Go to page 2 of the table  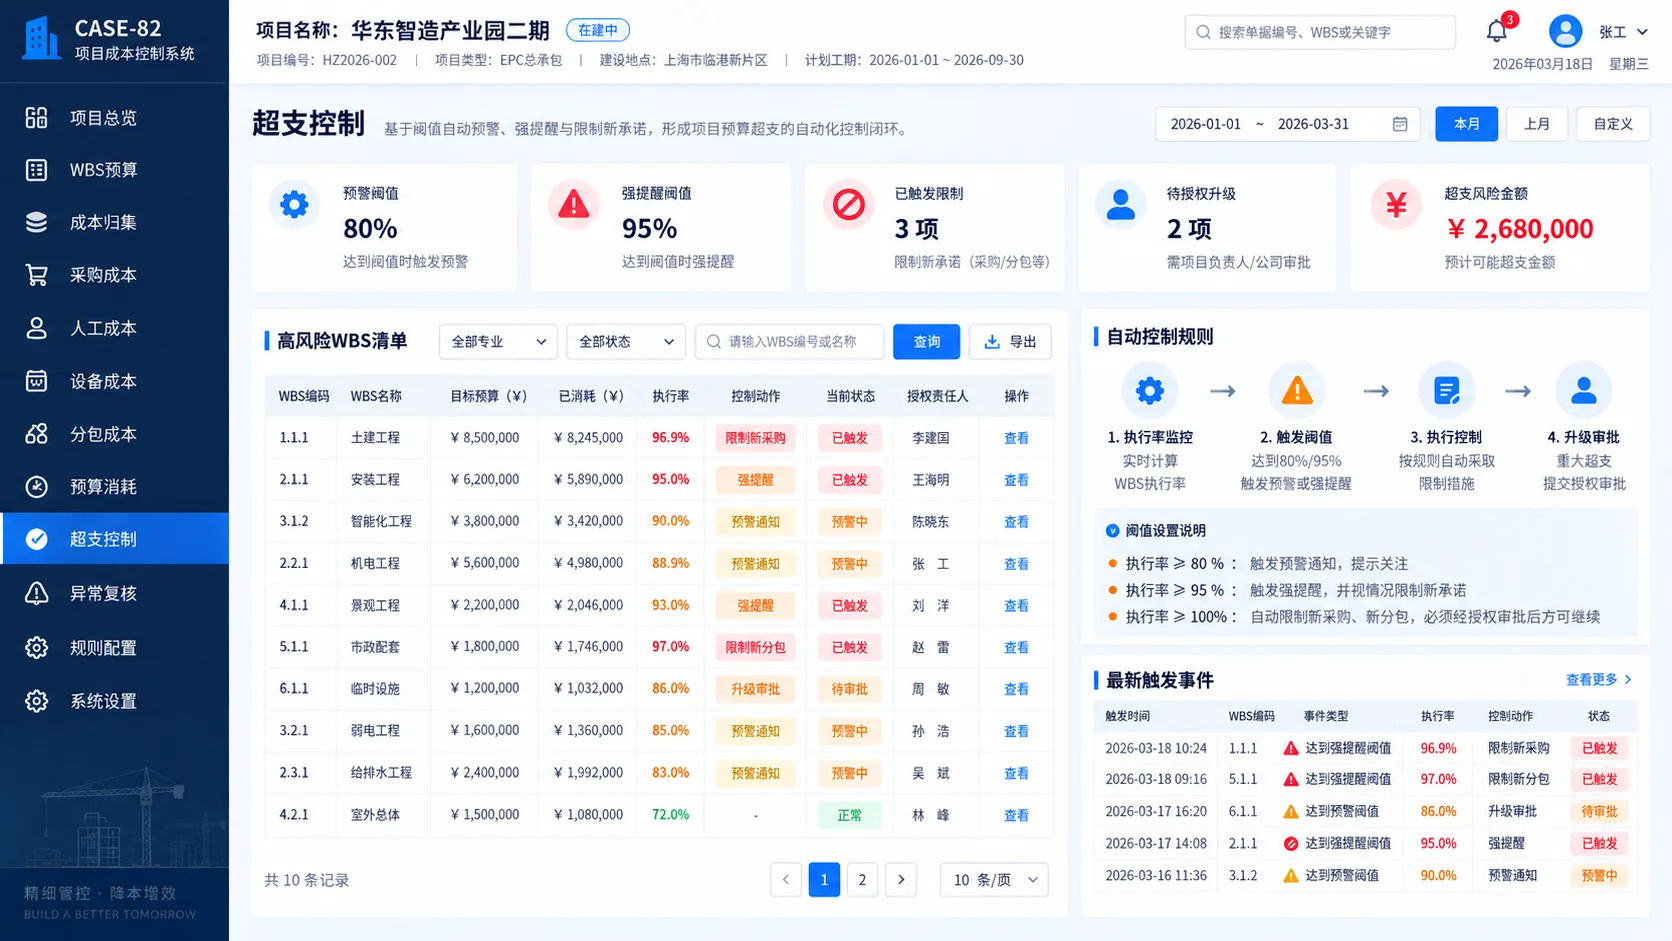click(x=862, y=880)
